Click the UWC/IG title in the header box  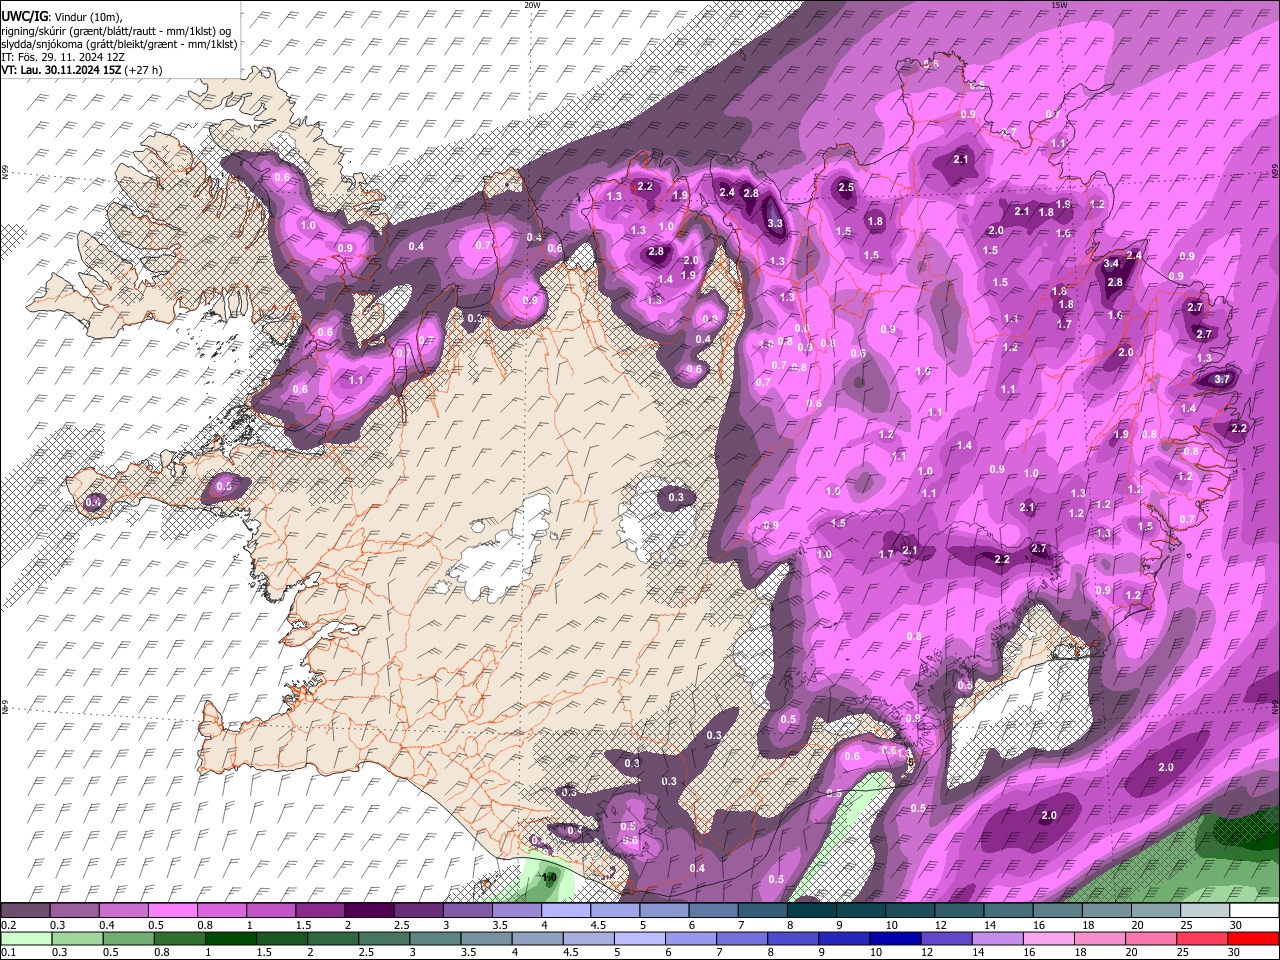tap(23, 16)
